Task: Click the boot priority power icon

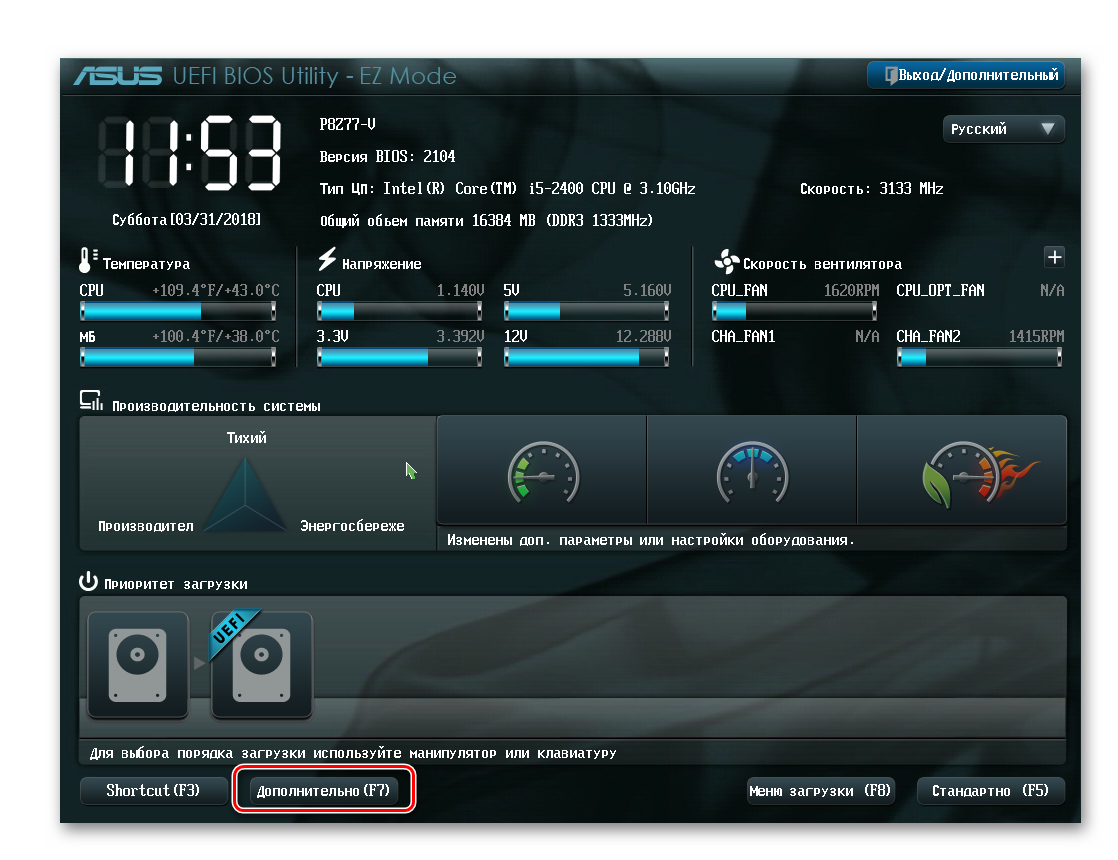Action: tap(89, 582)
